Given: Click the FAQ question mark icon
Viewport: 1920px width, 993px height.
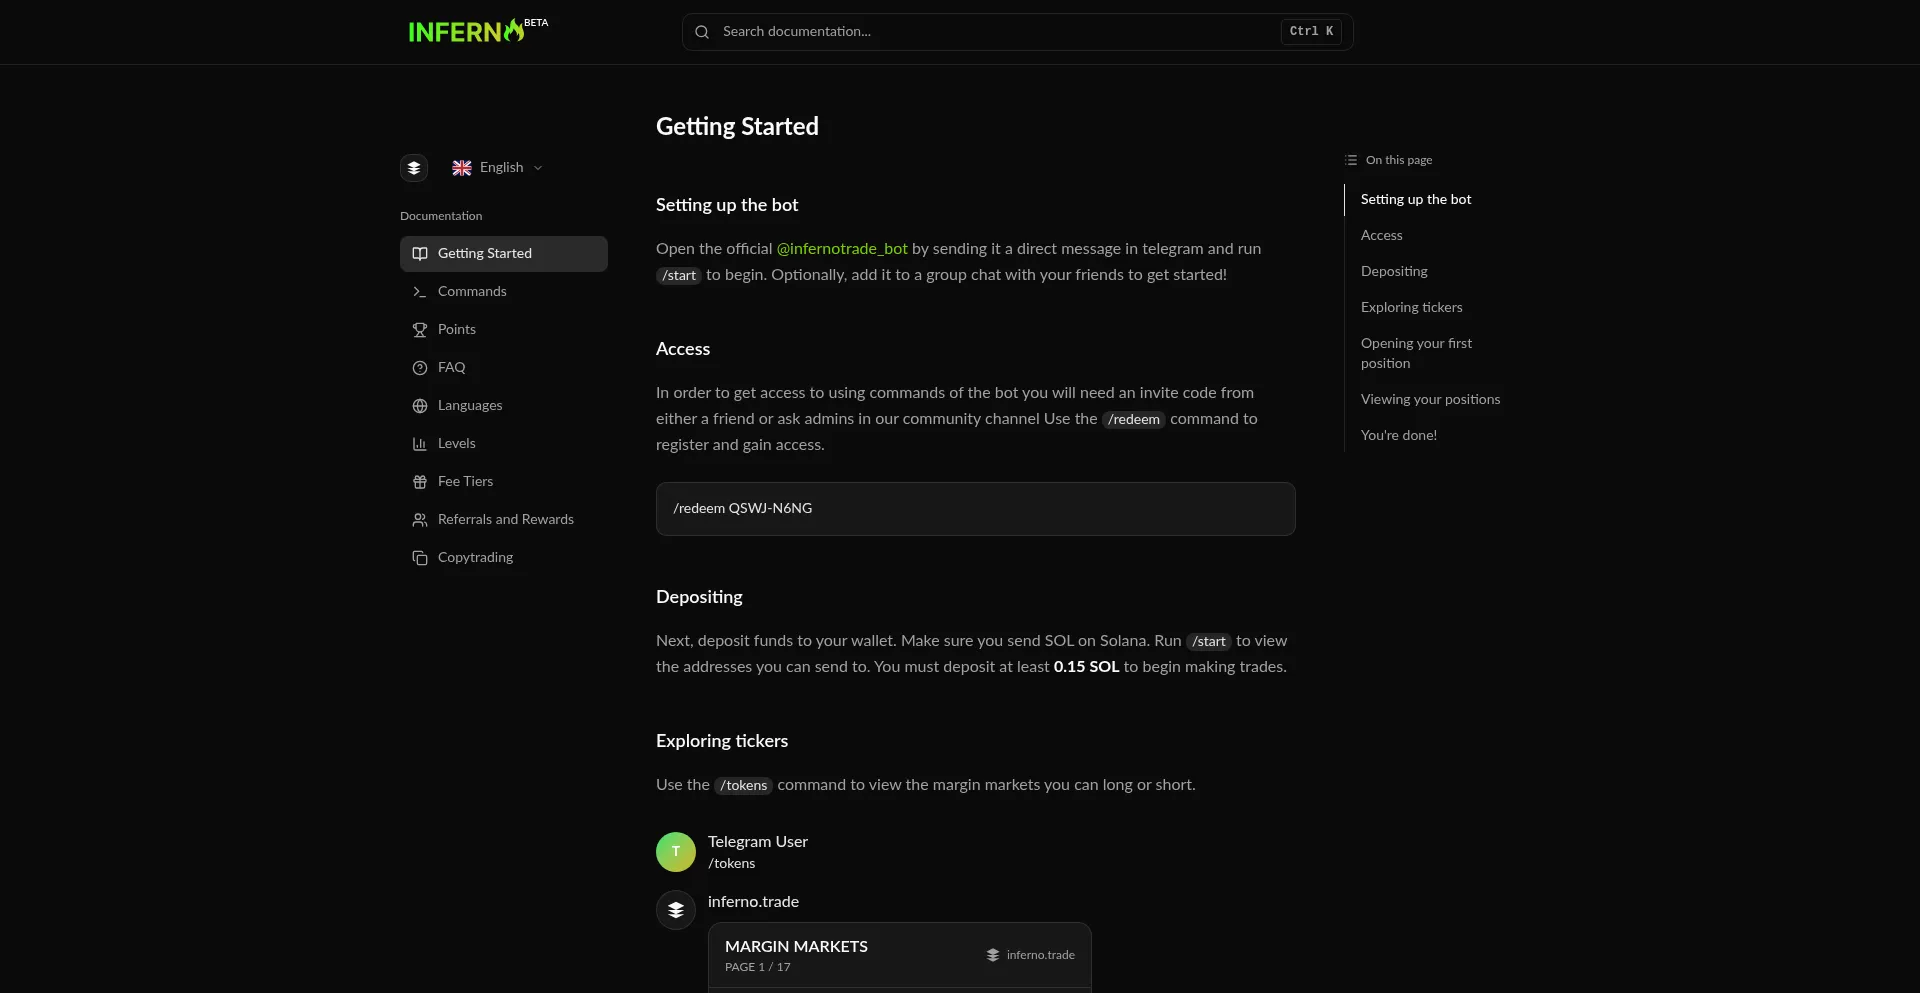Looking at the screenshot, I should (x=420, y=368).
